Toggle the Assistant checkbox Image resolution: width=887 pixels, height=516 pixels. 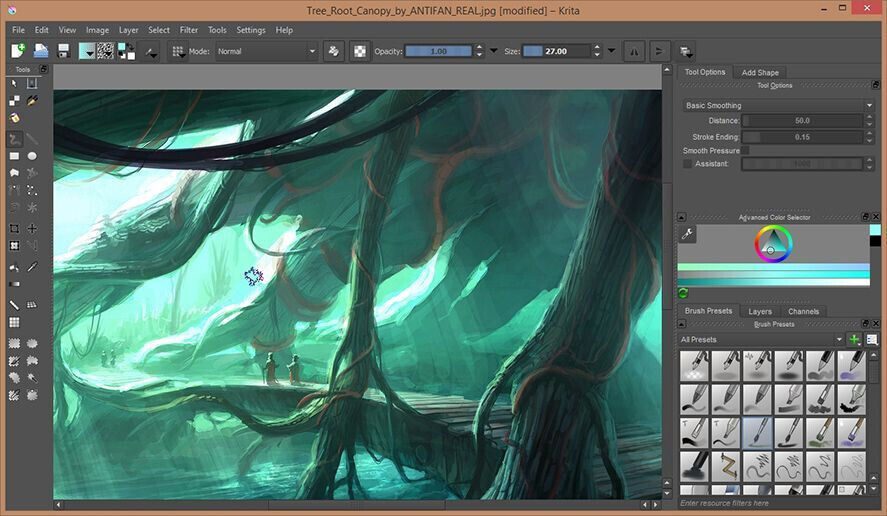(x=687, y=163)
